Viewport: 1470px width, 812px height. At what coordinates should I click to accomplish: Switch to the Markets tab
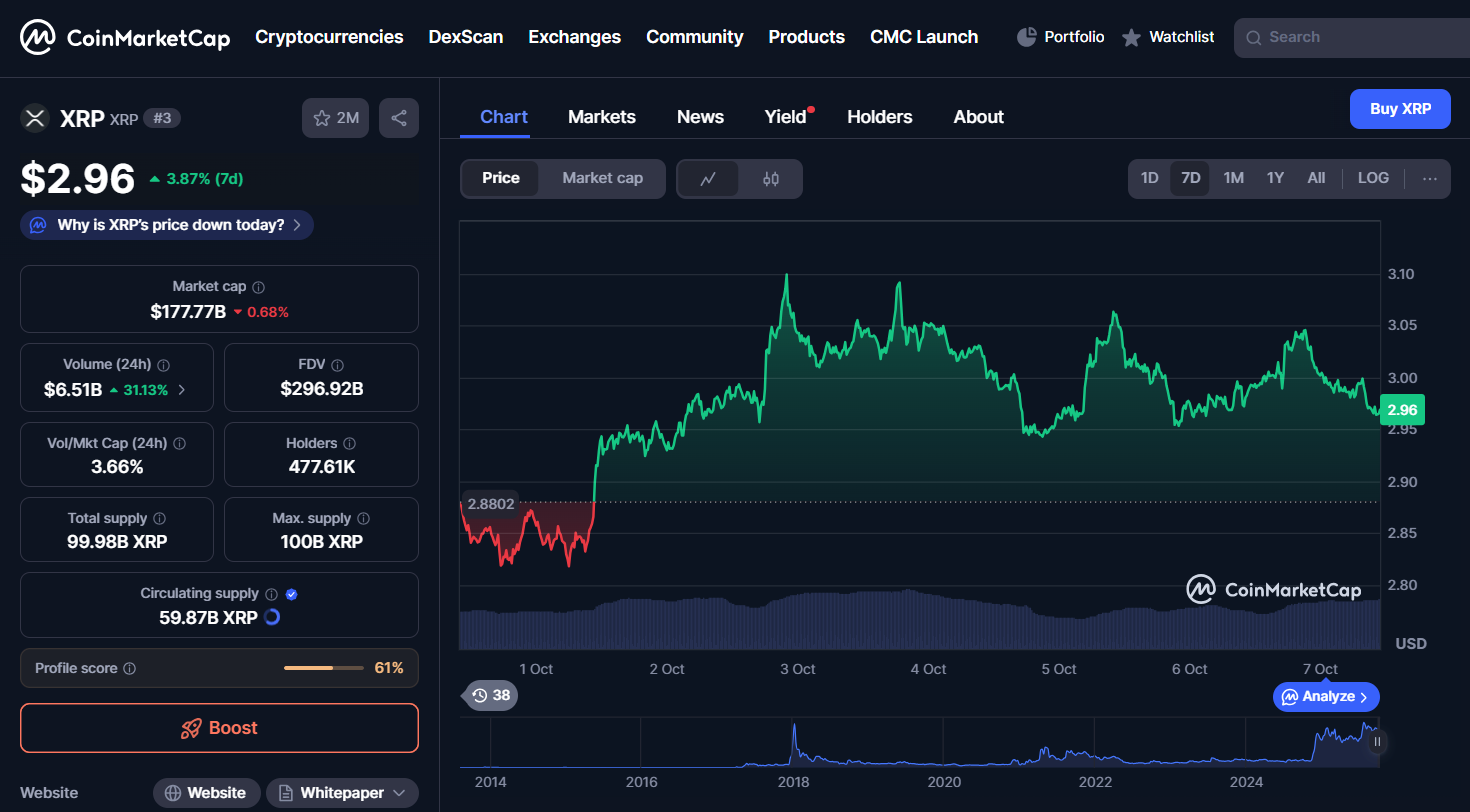(601, 117)
